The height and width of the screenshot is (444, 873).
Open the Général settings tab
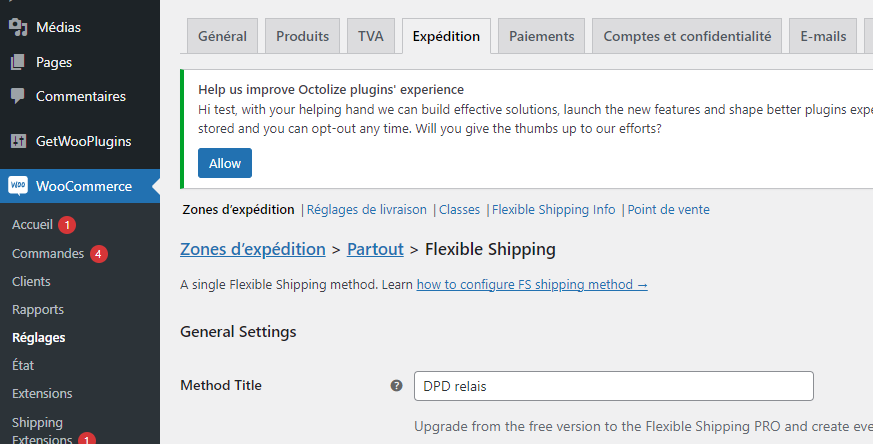(x=222, y=36)
